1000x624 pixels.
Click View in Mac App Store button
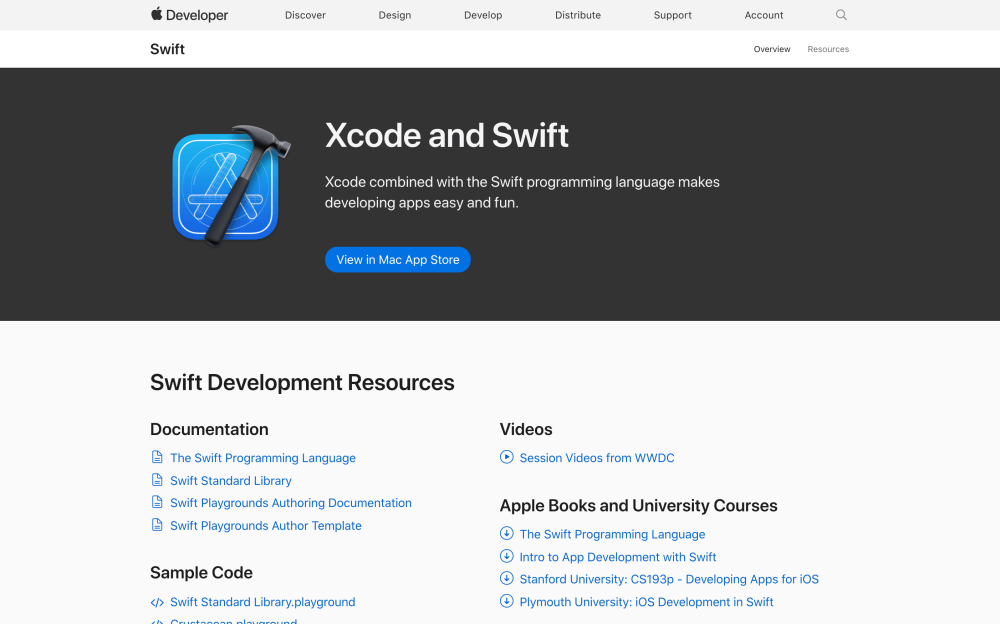tap(398, 260)
